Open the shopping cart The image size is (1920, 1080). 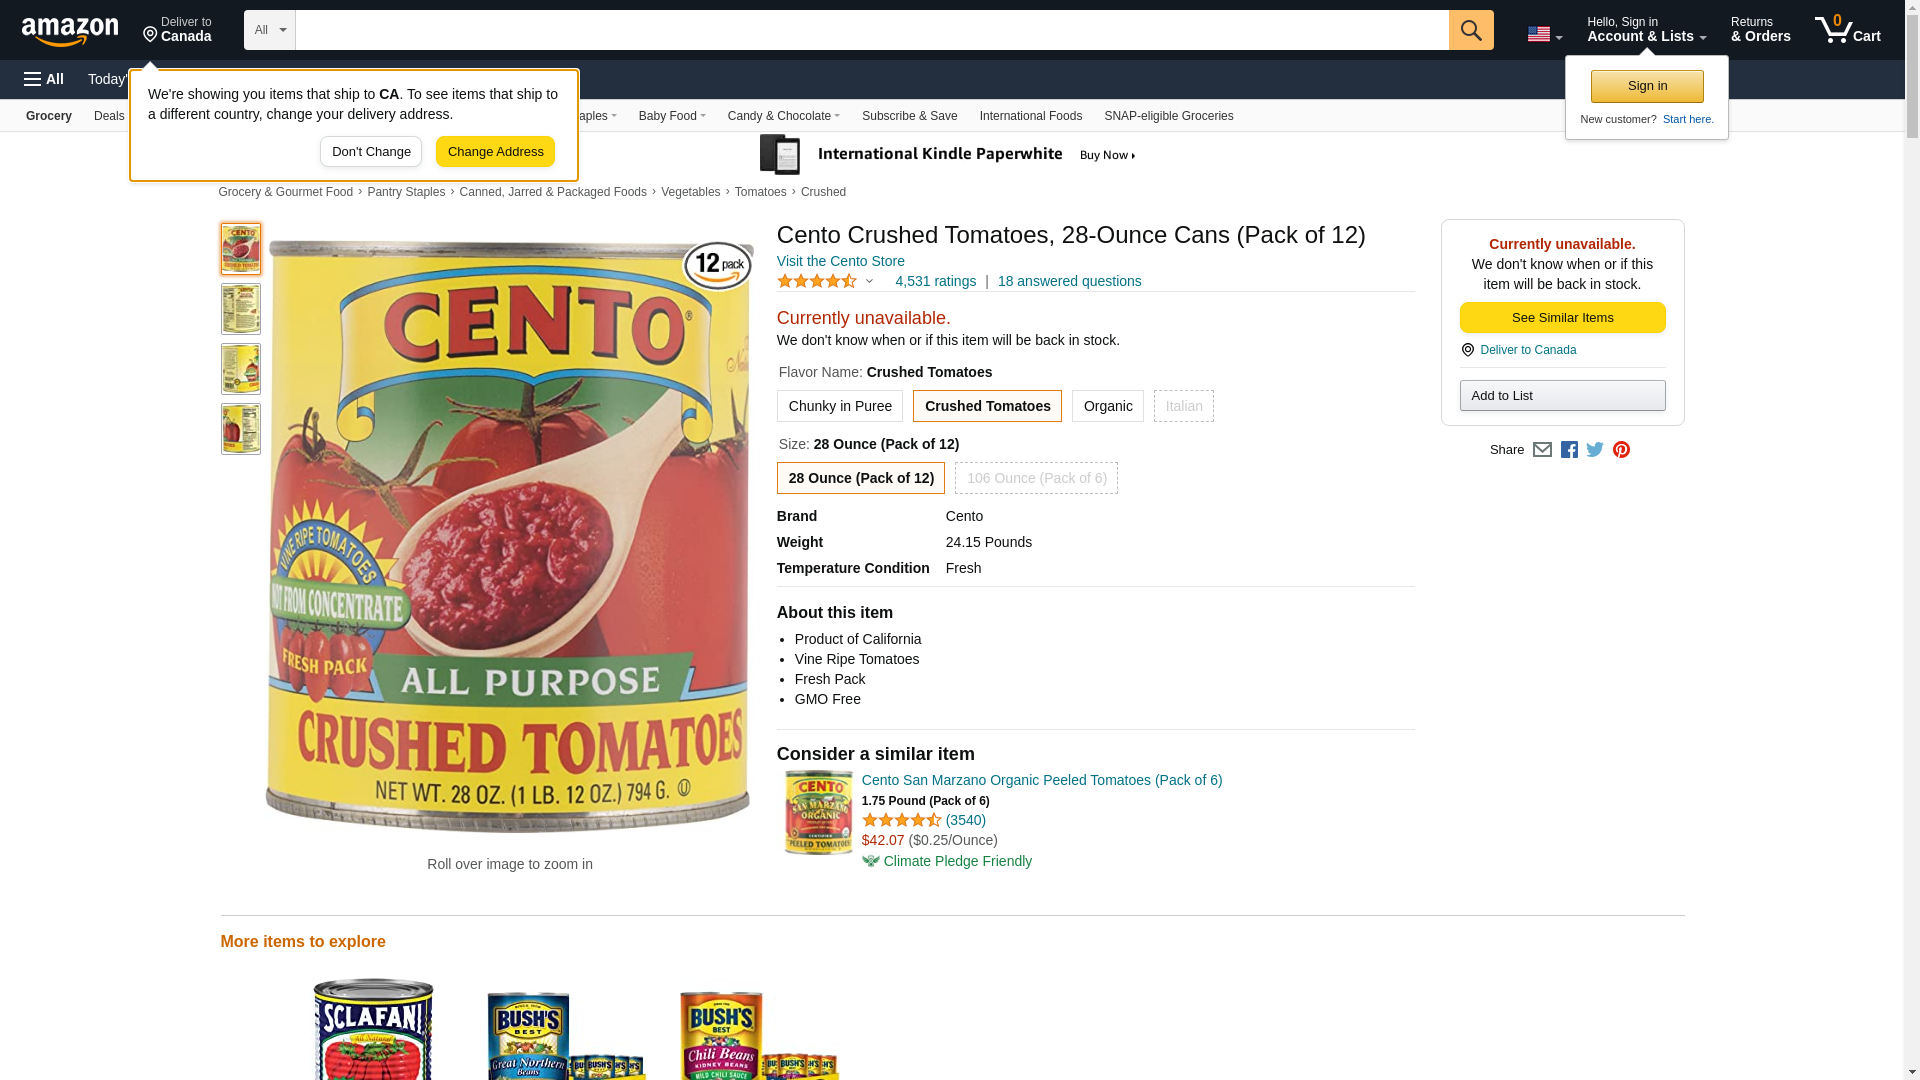point(1847,30)
